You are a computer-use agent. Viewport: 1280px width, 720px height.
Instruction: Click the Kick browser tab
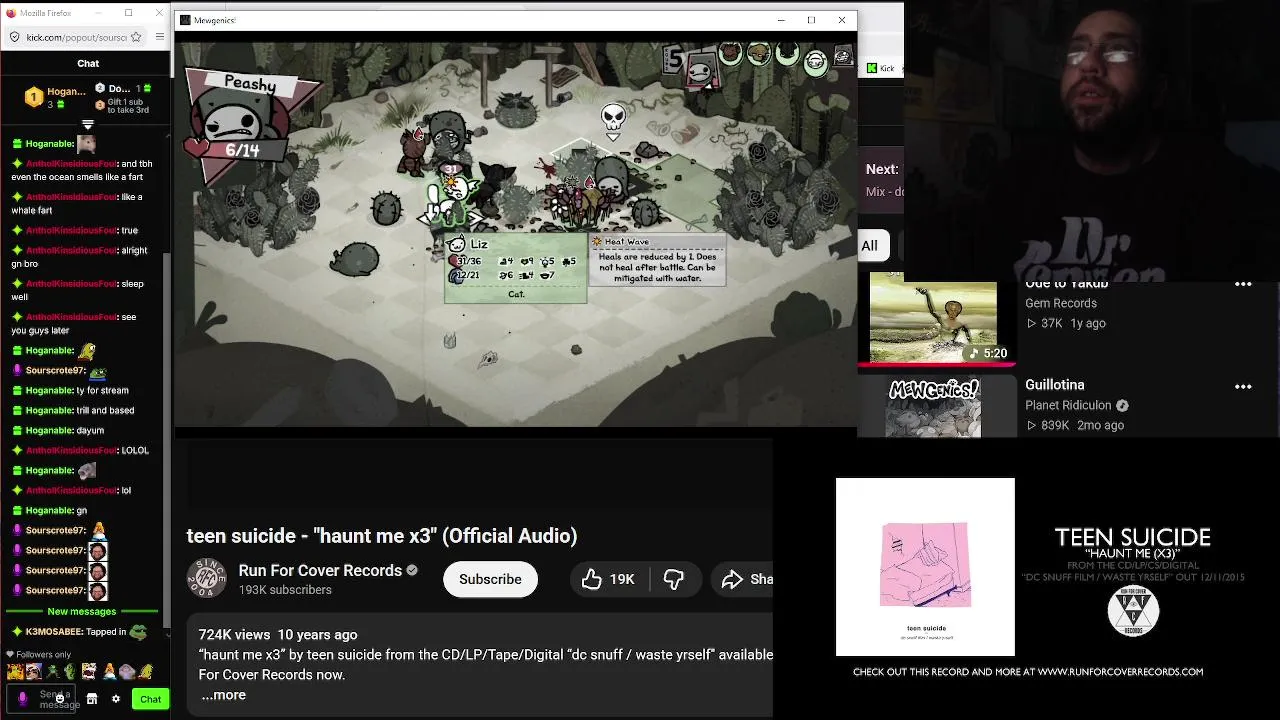pos(881,68)
